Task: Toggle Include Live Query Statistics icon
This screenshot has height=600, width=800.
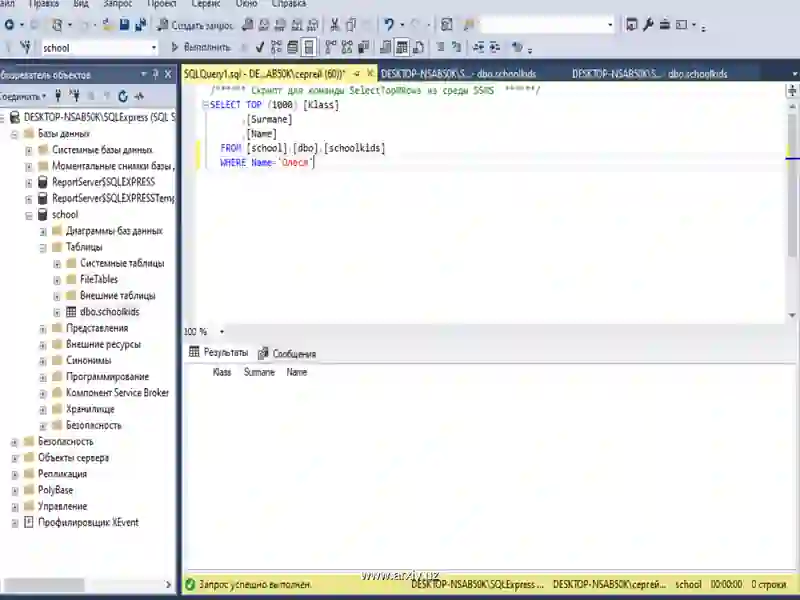Action: click(347, 47)
